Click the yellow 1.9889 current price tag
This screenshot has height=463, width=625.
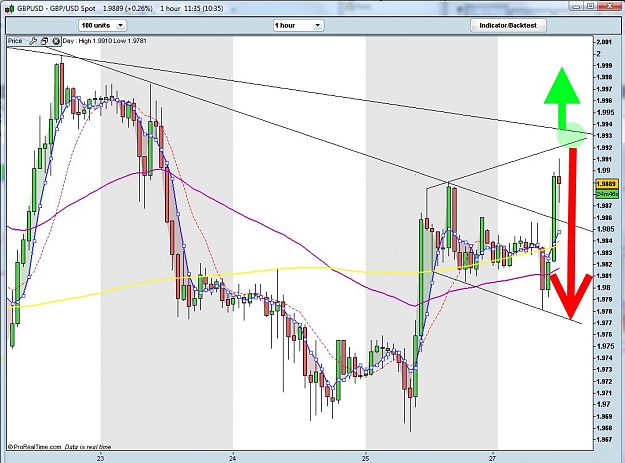[x=606, y=184]
